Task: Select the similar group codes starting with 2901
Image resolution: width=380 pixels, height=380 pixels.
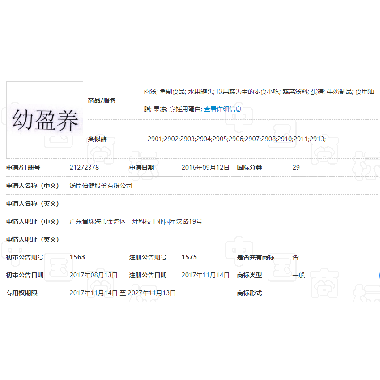Action: coord(236,139)
